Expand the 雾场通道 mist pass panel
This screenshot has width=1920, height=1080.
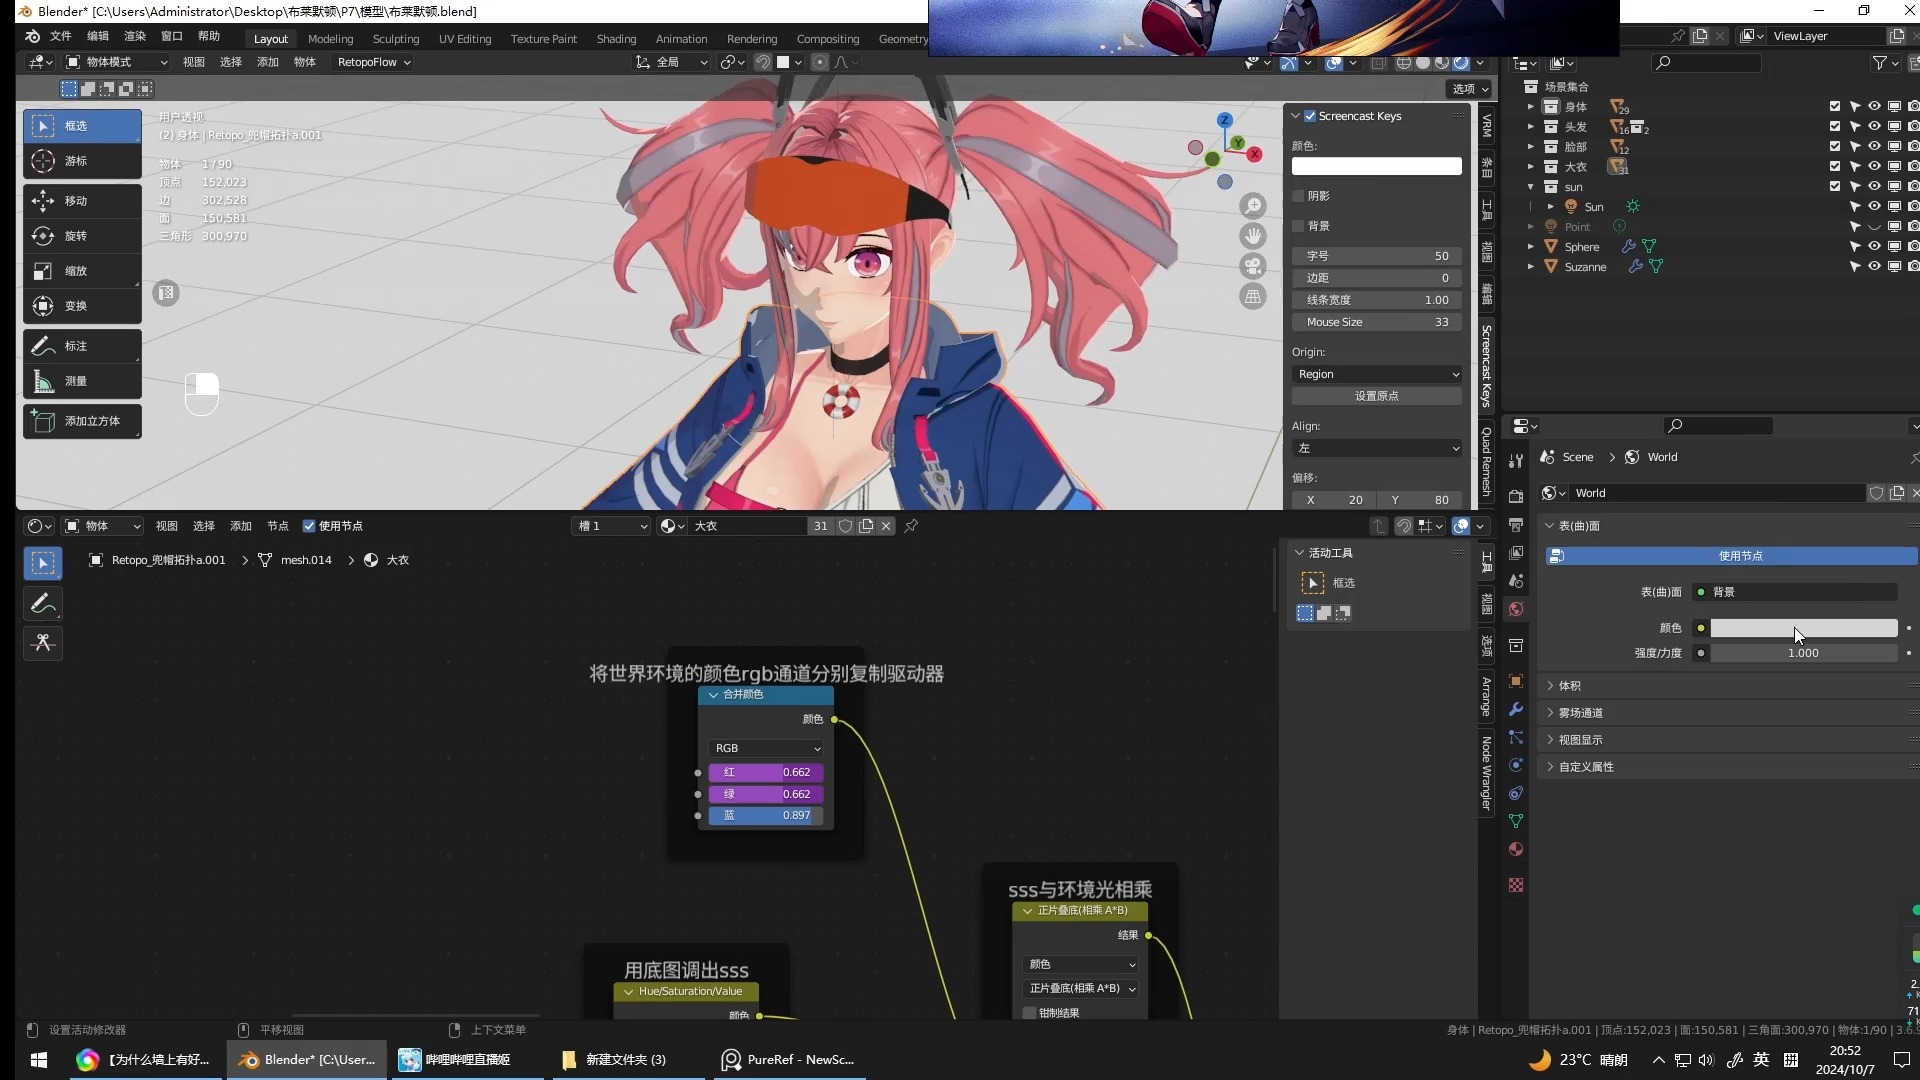point(1580,713)
